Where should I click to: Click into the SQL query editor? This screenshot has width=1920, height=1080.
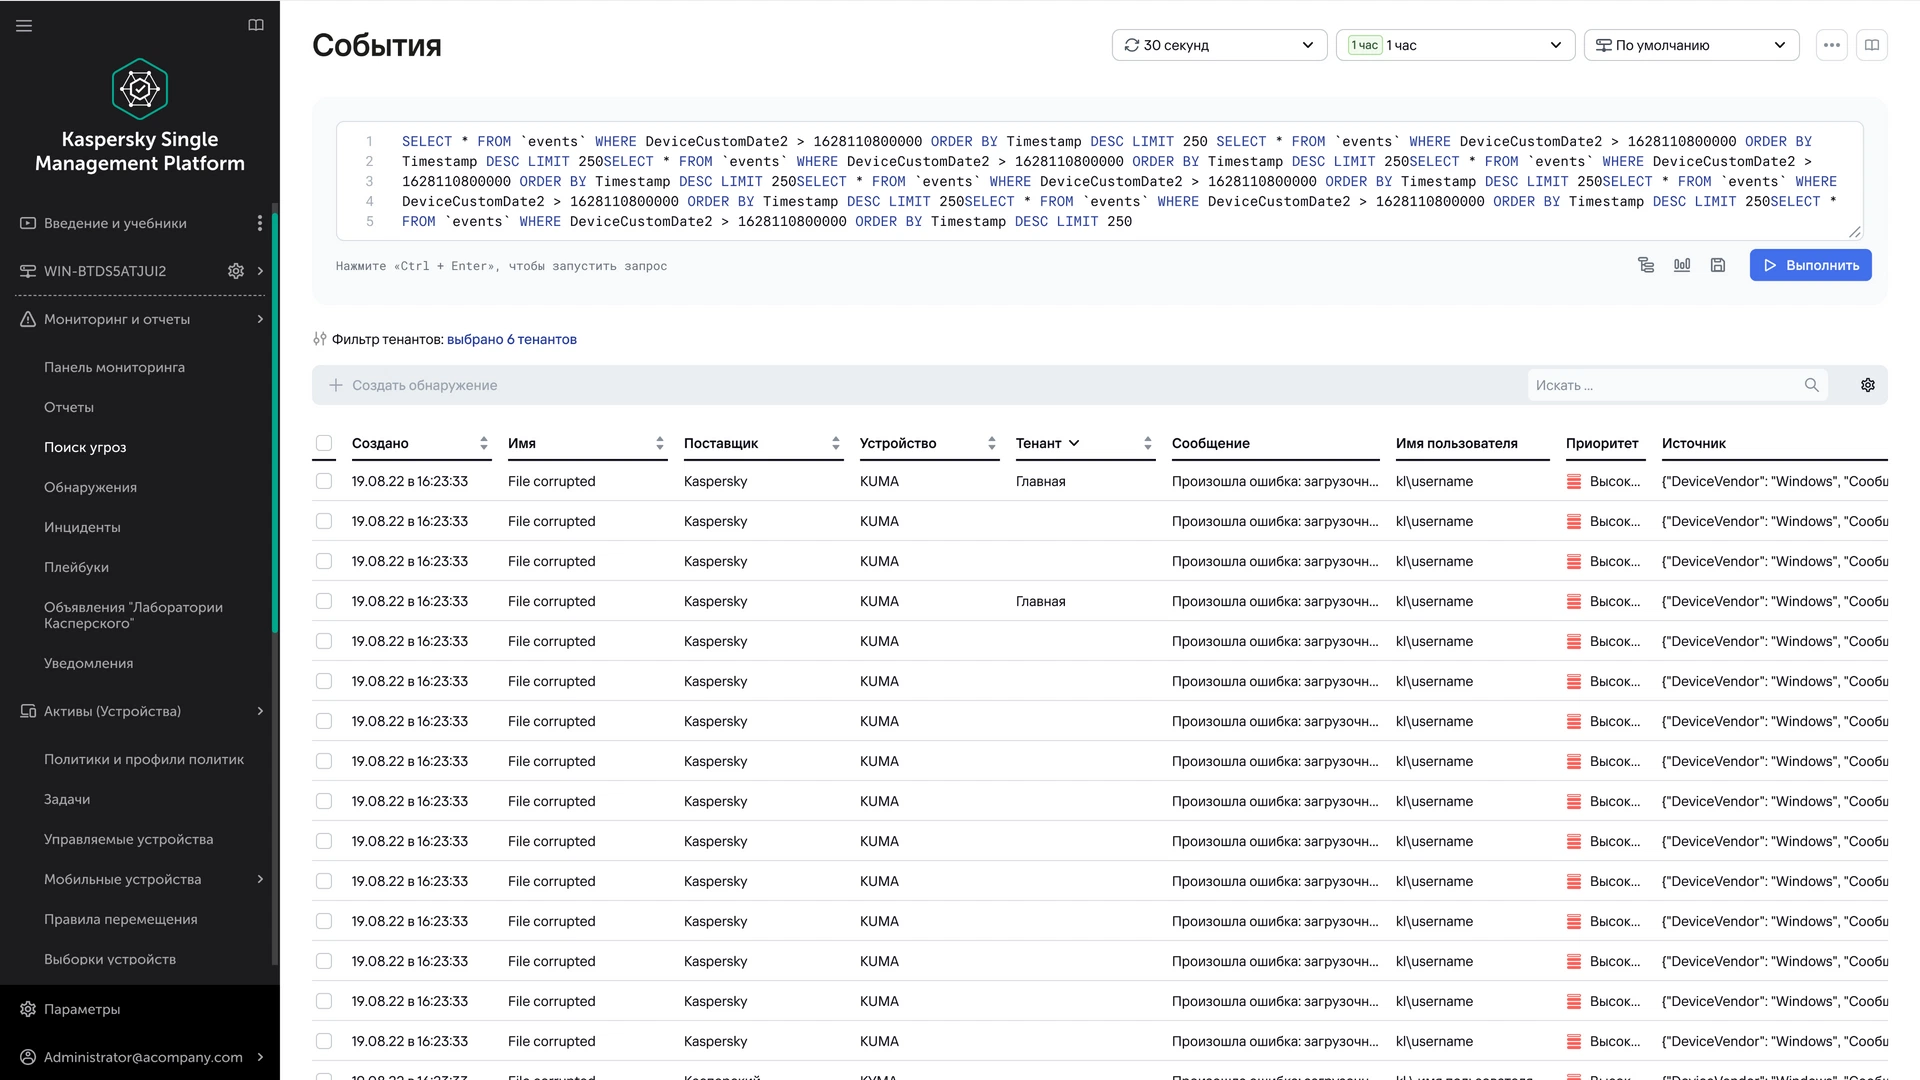point(1100,181)
